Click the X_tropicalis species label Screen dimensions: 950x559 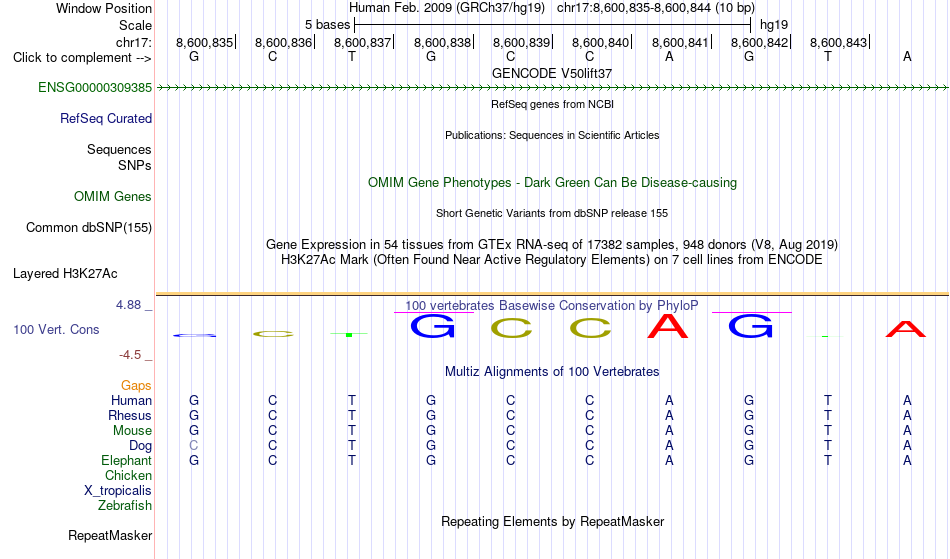(118, 491)
